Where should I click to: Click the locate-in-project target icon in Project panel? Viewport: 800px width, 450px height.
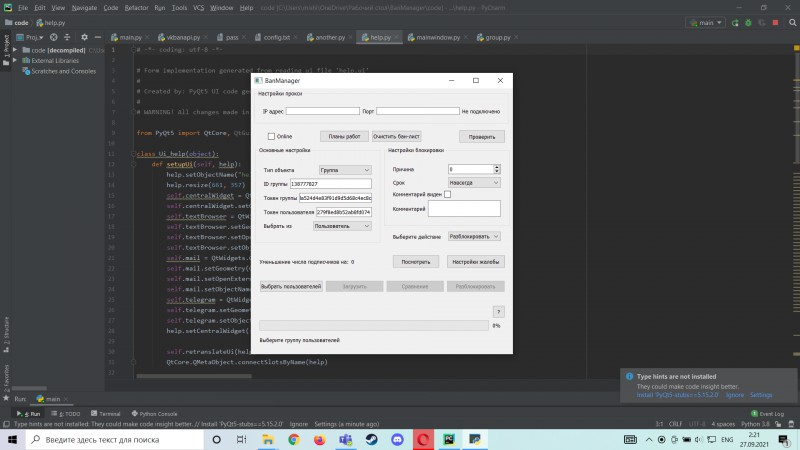pos(54,37)
